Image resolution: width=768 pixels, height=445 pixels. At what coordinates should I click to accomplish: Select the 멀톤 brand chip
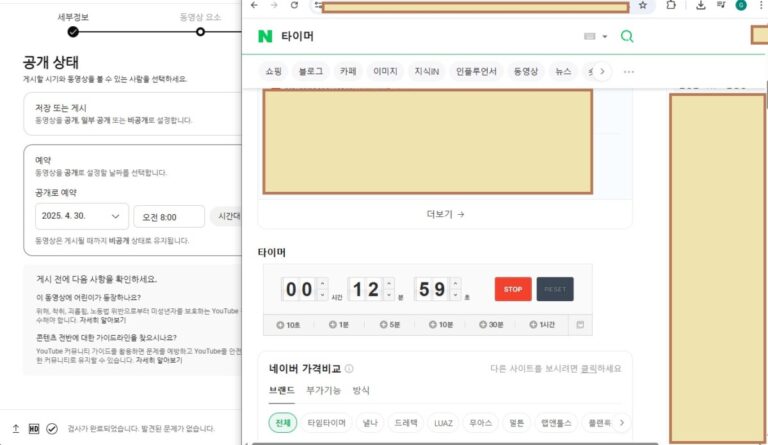click(x=517, y=422)
